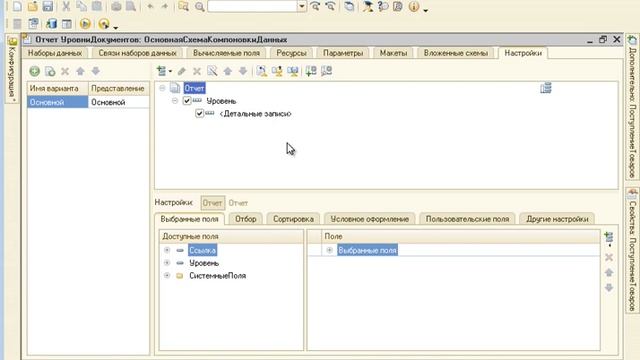
Task: Click the greyed Отчет settings button
Action: [x=238, y=203]
